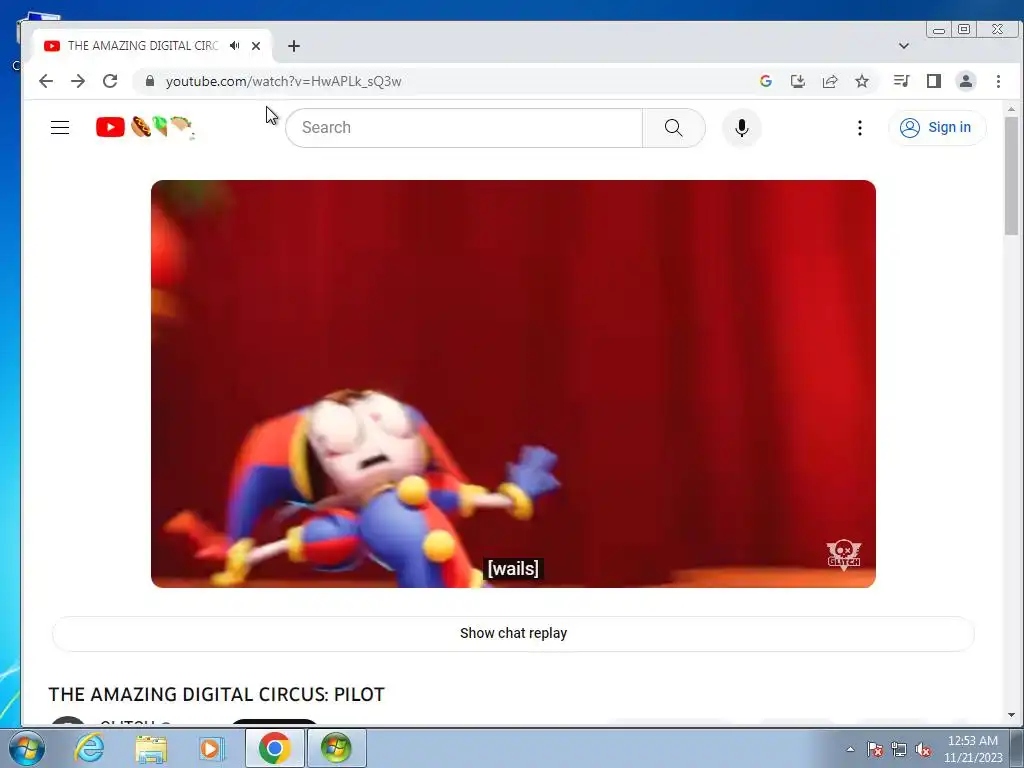This screenshot has width=1024, height=768.
Task: Switch to the Chrome taskbar button
Action: pyautogui.click(x=275, y=748)
